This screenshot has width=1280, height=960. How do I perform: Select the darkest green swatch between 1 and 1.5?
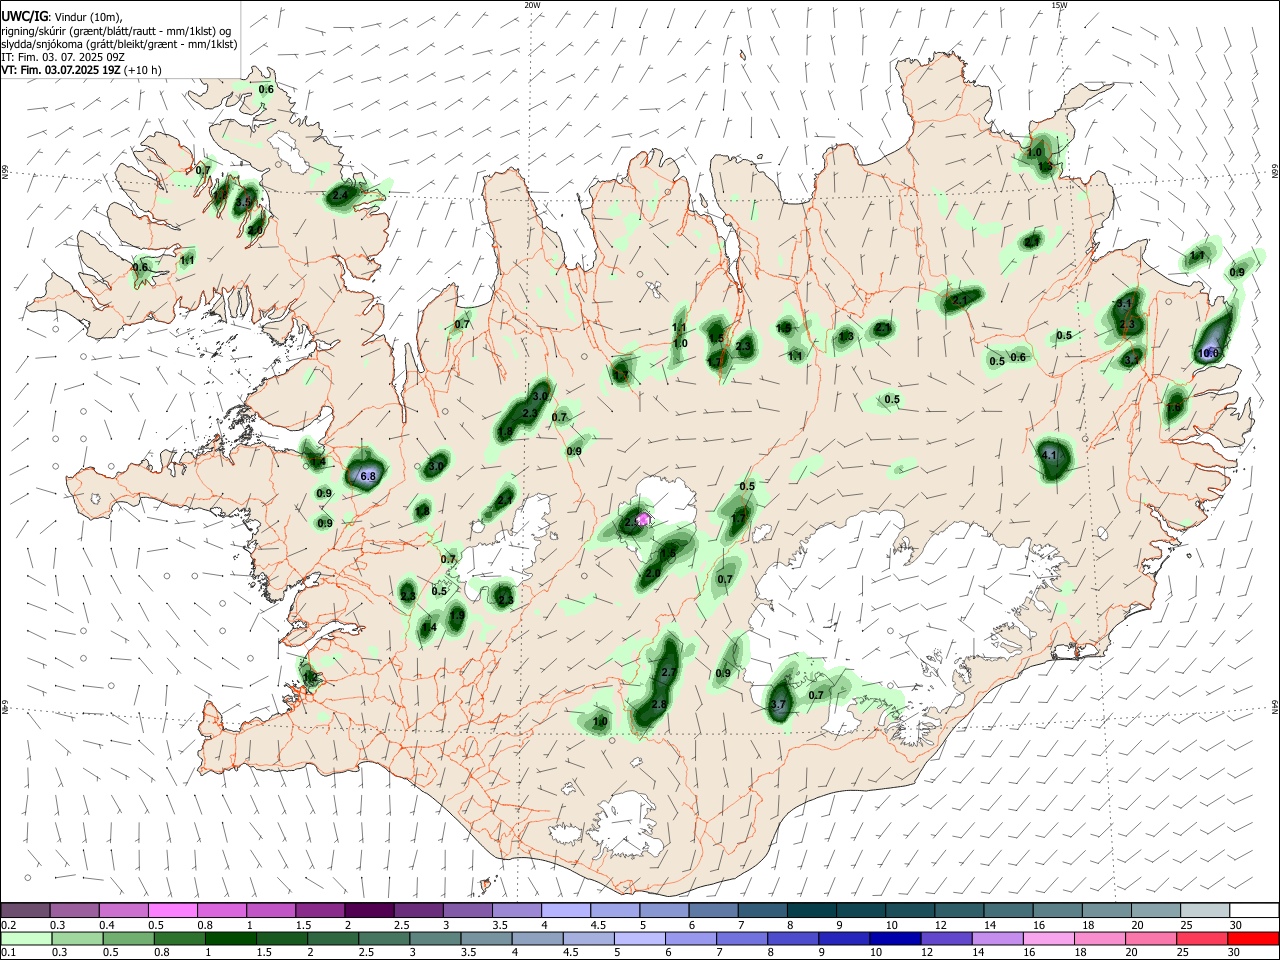click(230, 939)
